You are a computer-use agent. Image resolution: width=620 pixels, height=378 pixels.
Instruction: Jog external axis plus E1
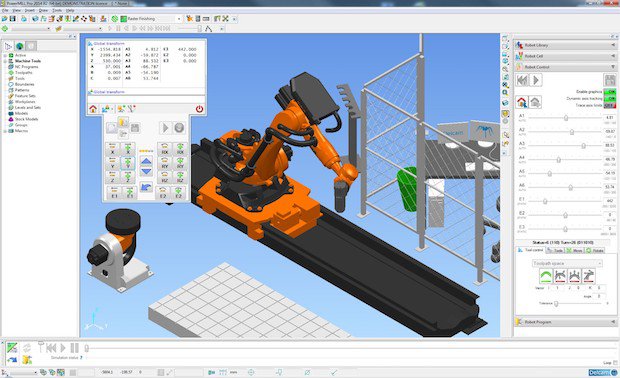point(130,193)
